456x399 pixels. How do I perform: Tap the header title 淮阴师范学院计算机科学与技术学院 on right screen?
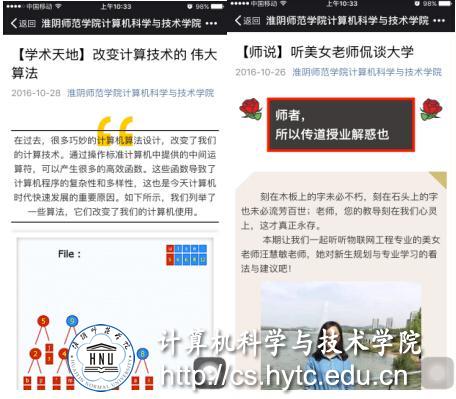[x=347, y=21]
